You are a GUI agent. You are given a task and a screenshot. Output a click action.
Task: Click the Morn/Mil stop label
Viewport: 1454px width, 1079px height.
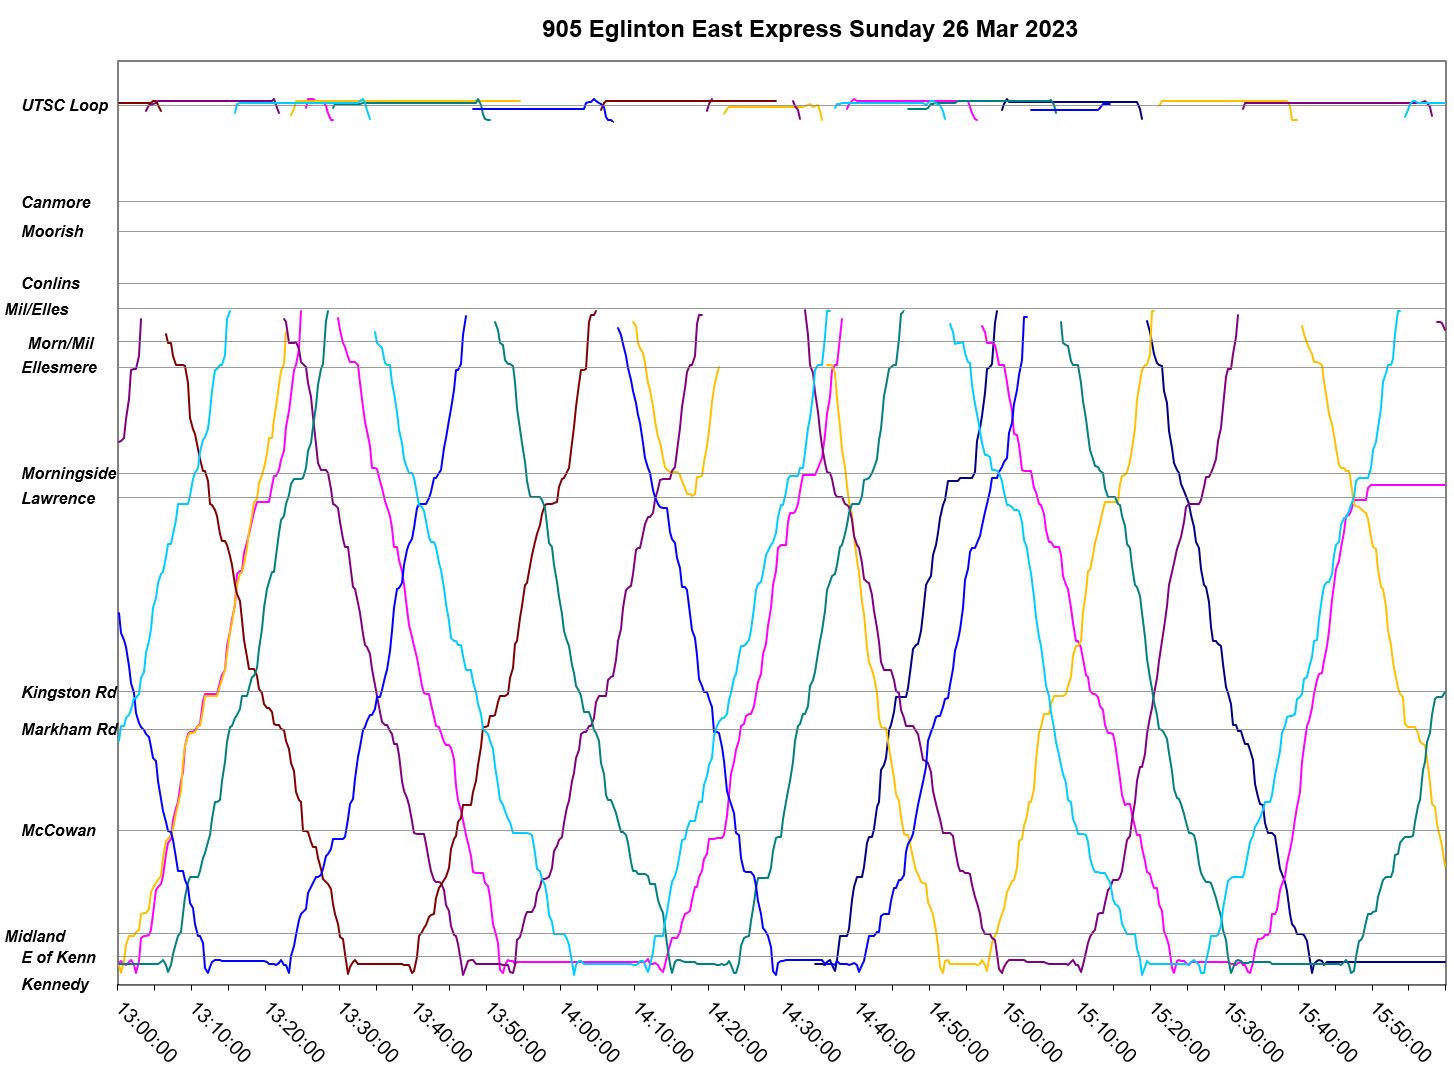coord(61,343)
